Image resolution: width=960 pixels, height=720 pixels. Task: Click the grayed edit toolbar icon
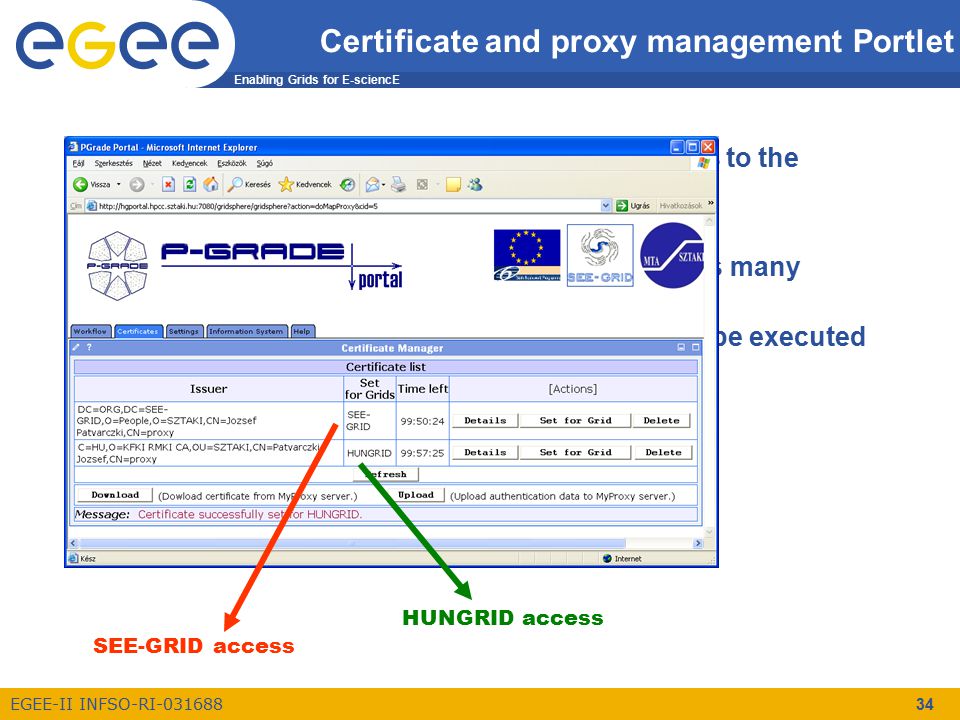422,184
